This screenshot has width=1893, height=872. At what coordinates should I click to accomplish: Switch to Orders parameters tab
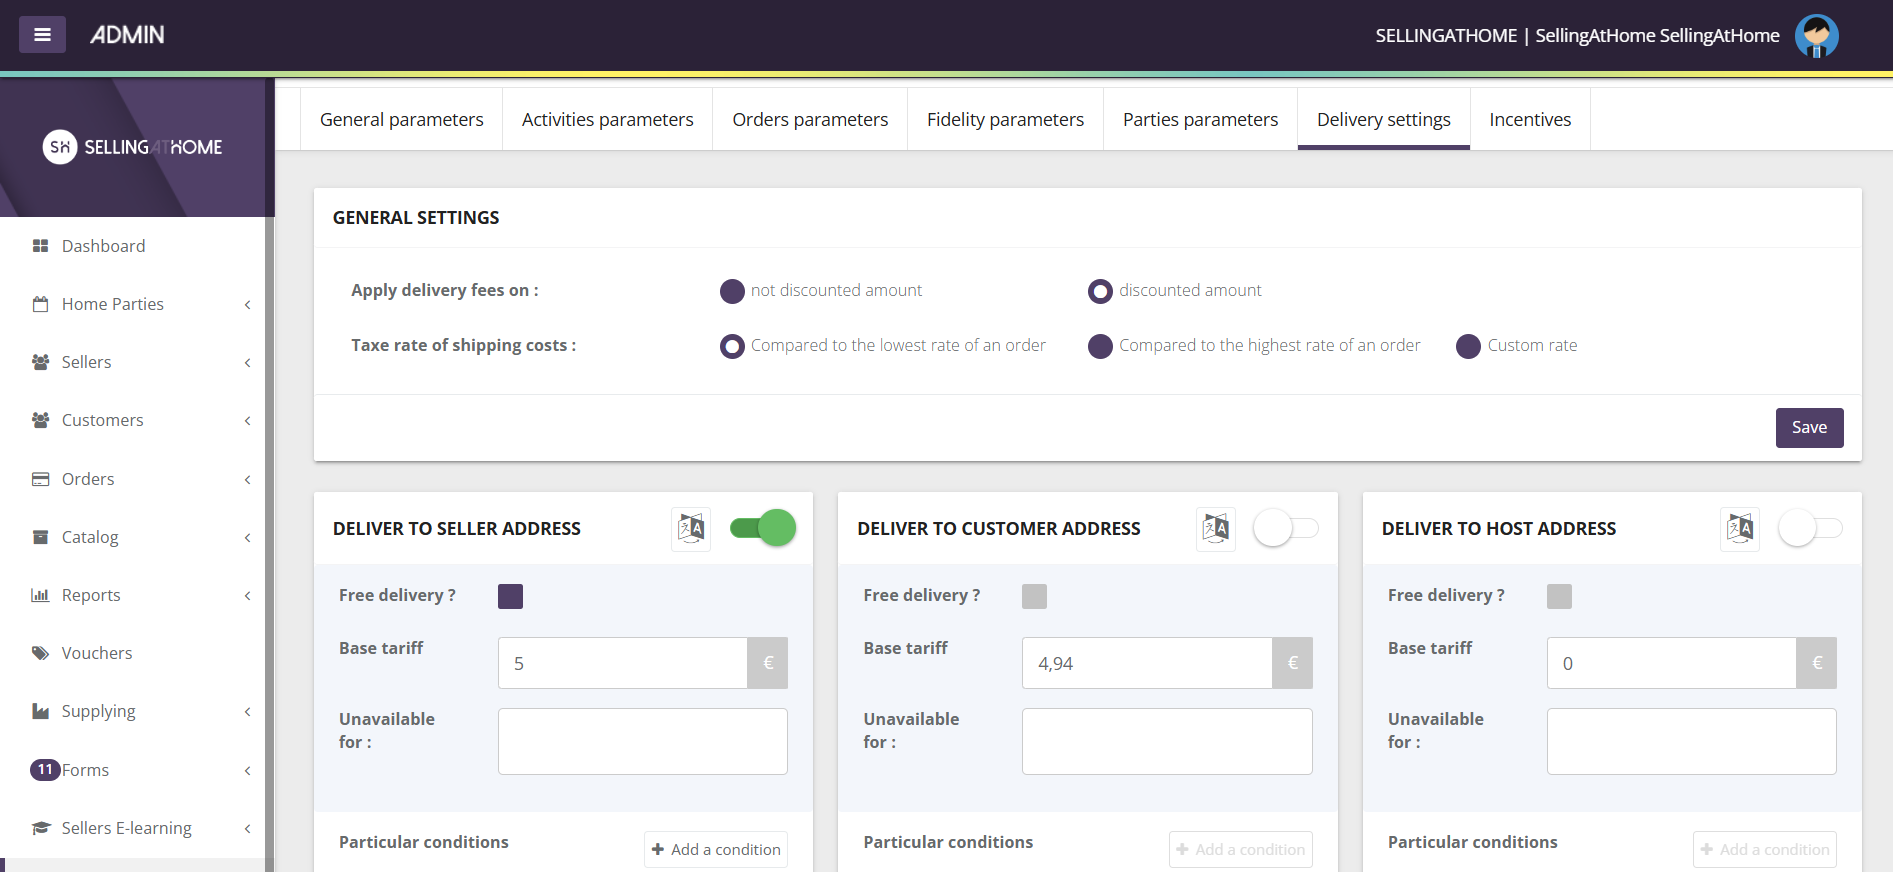[810, 119]
